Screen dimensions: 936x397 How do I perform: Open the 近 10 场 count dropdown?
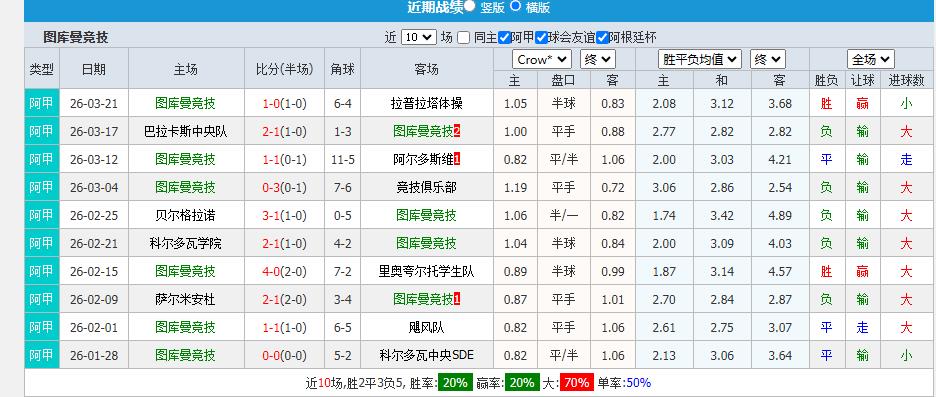point(418,37)
